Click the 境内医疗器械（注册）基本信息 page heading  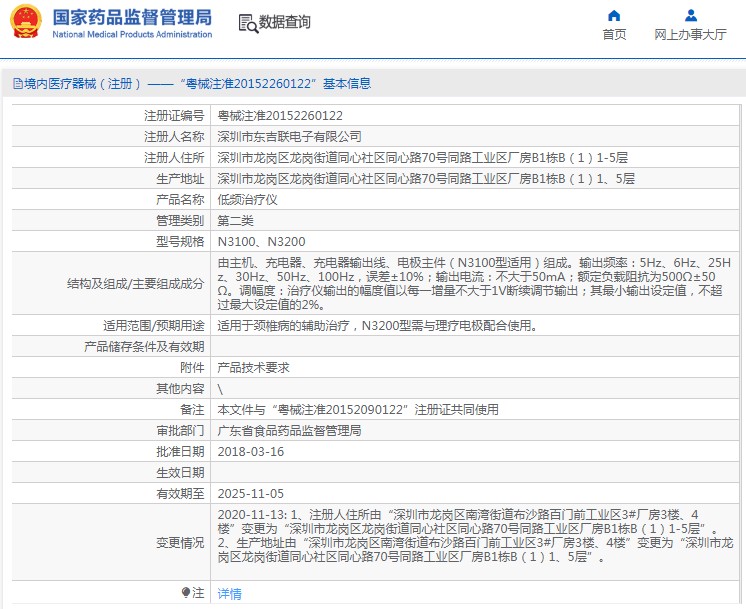[x=192, y=84]
